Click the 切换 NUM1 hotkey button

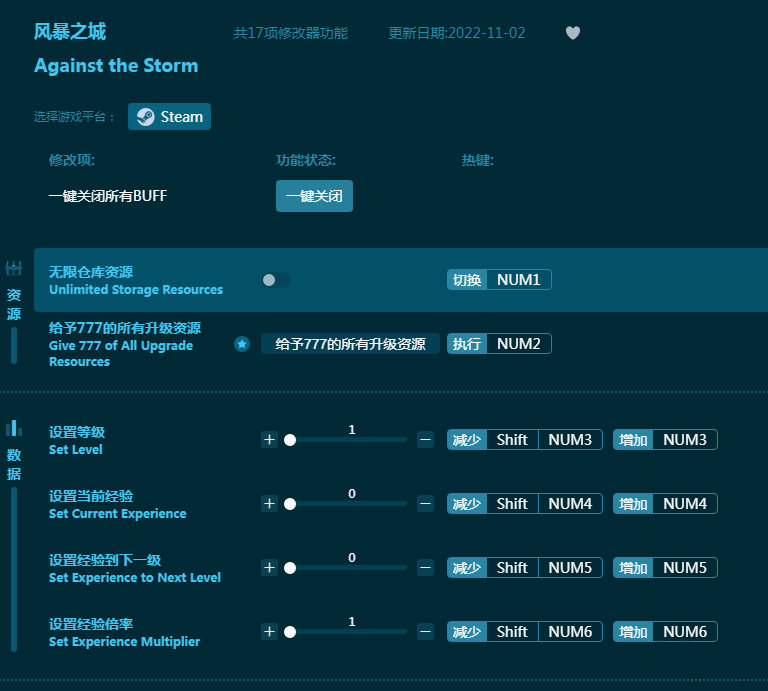click(499, 280)
